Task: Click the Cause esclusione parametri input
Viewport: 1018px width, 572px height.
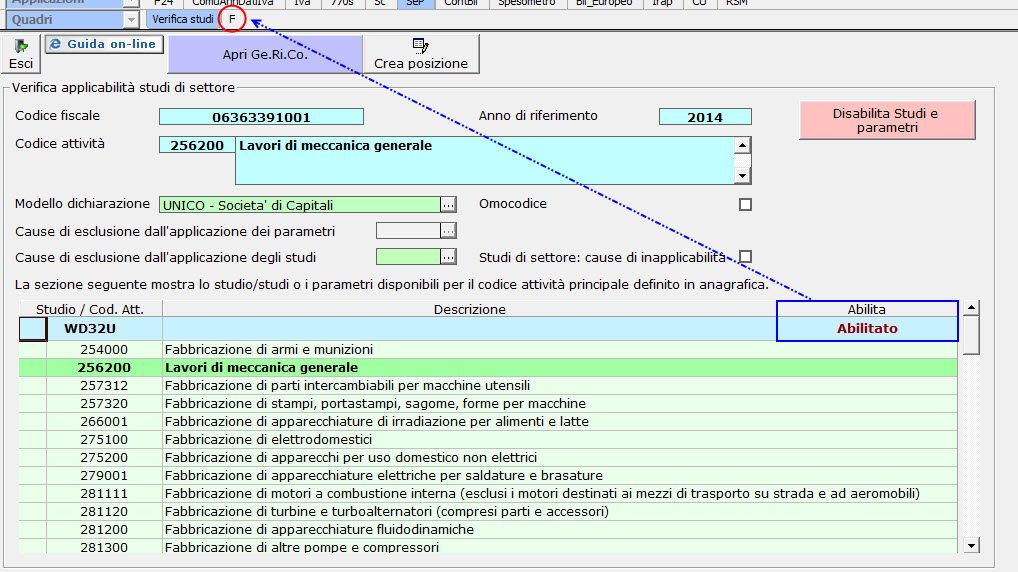Action: pos(408,230)
